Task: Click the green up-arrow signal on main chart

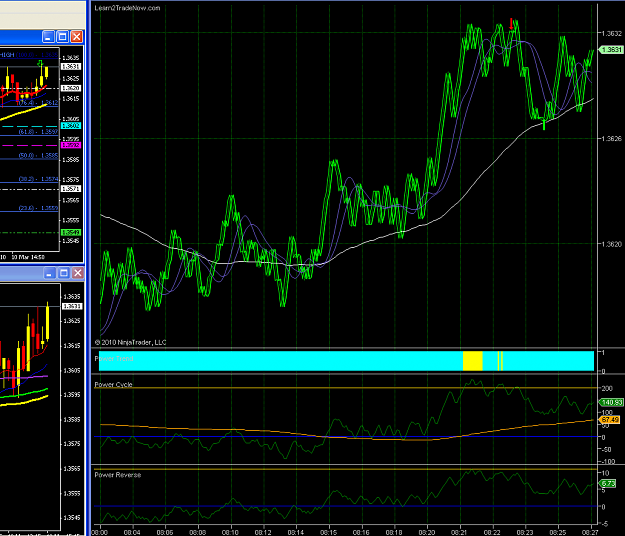Action: click(544, 124)
